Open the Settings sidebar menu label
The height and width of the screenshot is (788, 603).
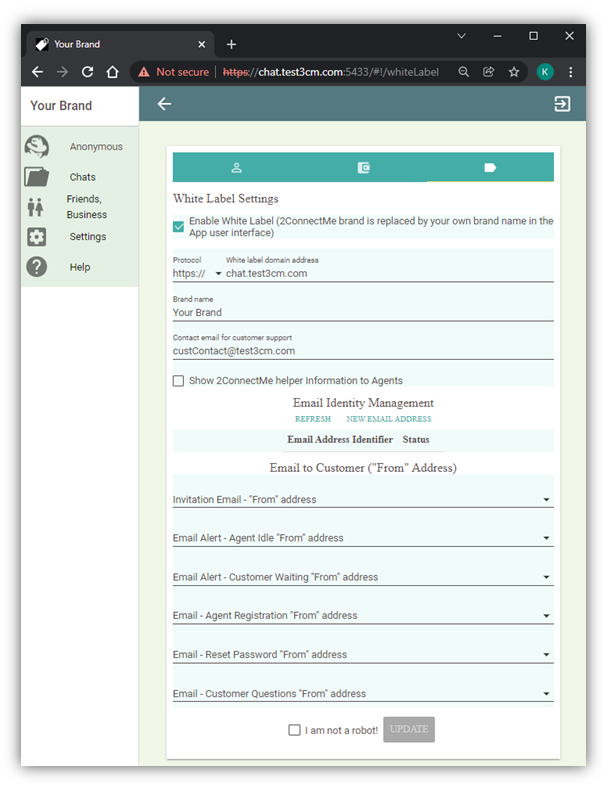[x=88, y=237]
